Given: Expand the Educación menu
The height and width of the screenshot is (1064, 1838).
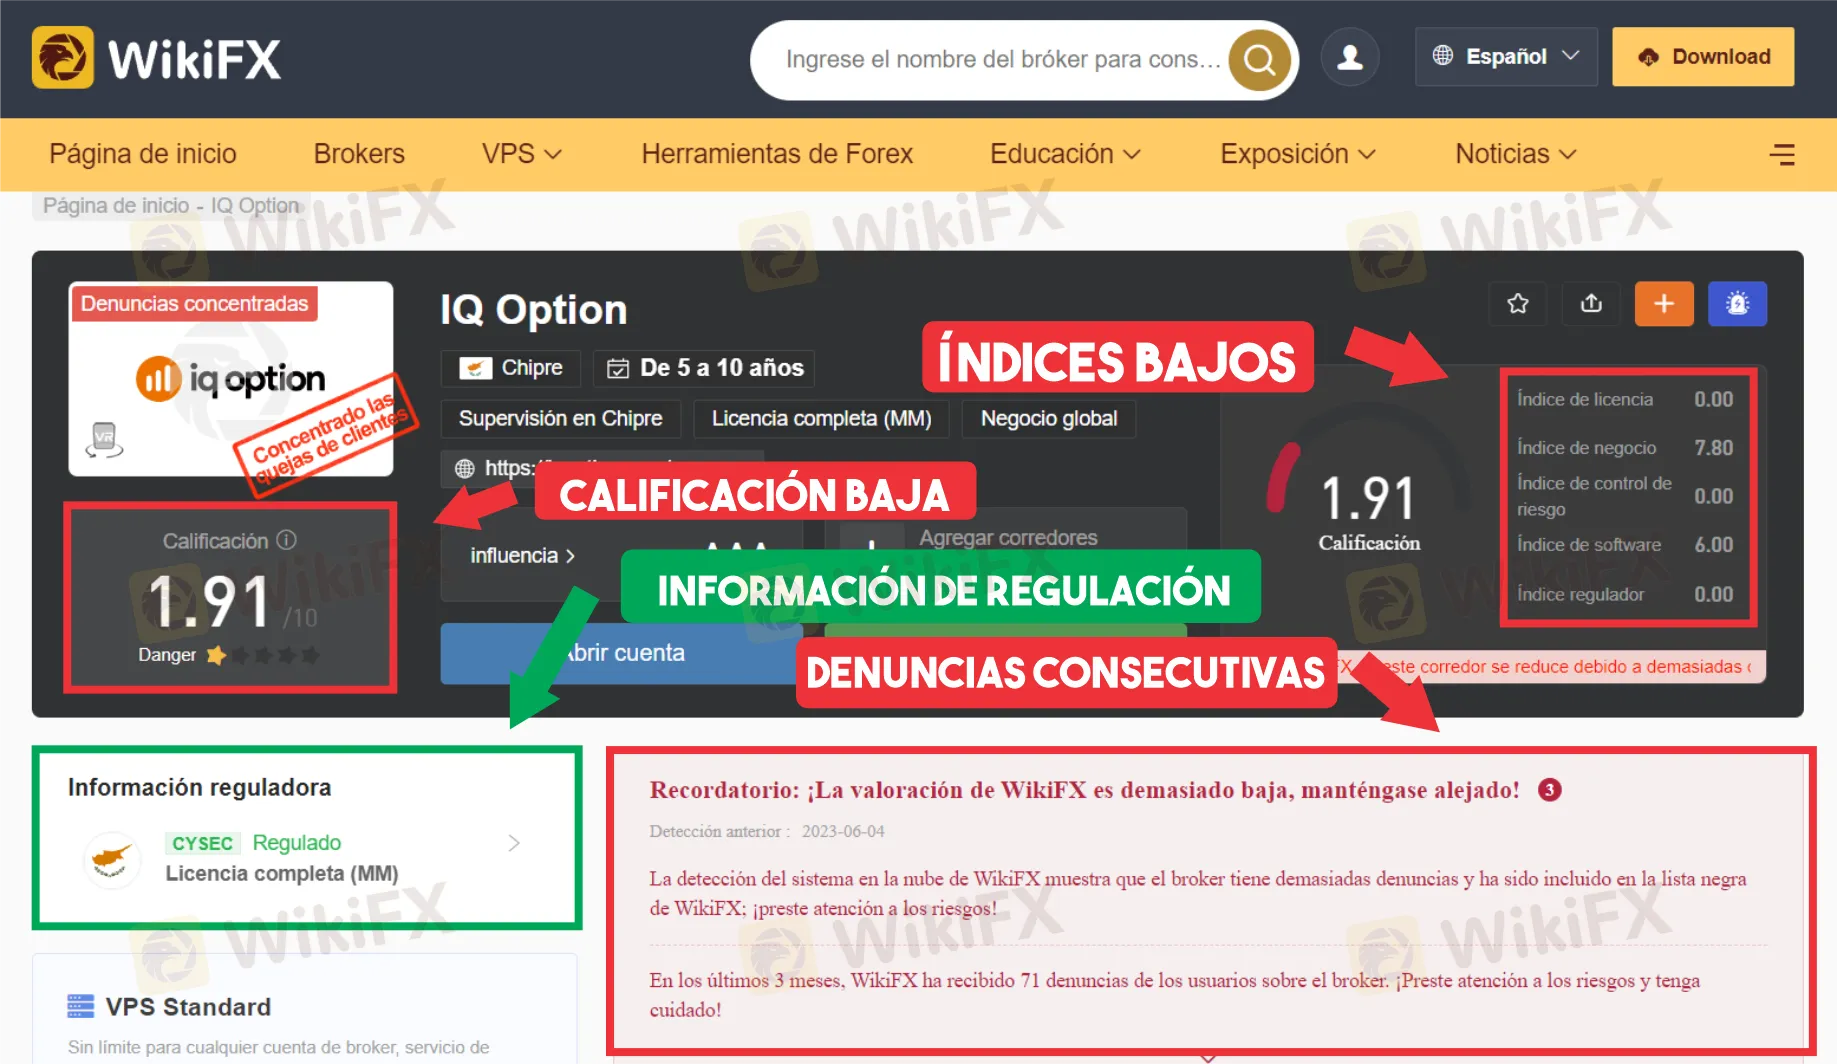Looking at the screenshot, I should (x=1065, y=154).
